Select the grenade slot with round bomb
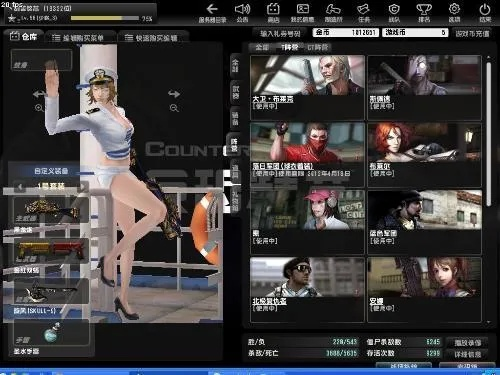Image resolution: width=500 pixels, height=375 pixels. tap(51, 332)
